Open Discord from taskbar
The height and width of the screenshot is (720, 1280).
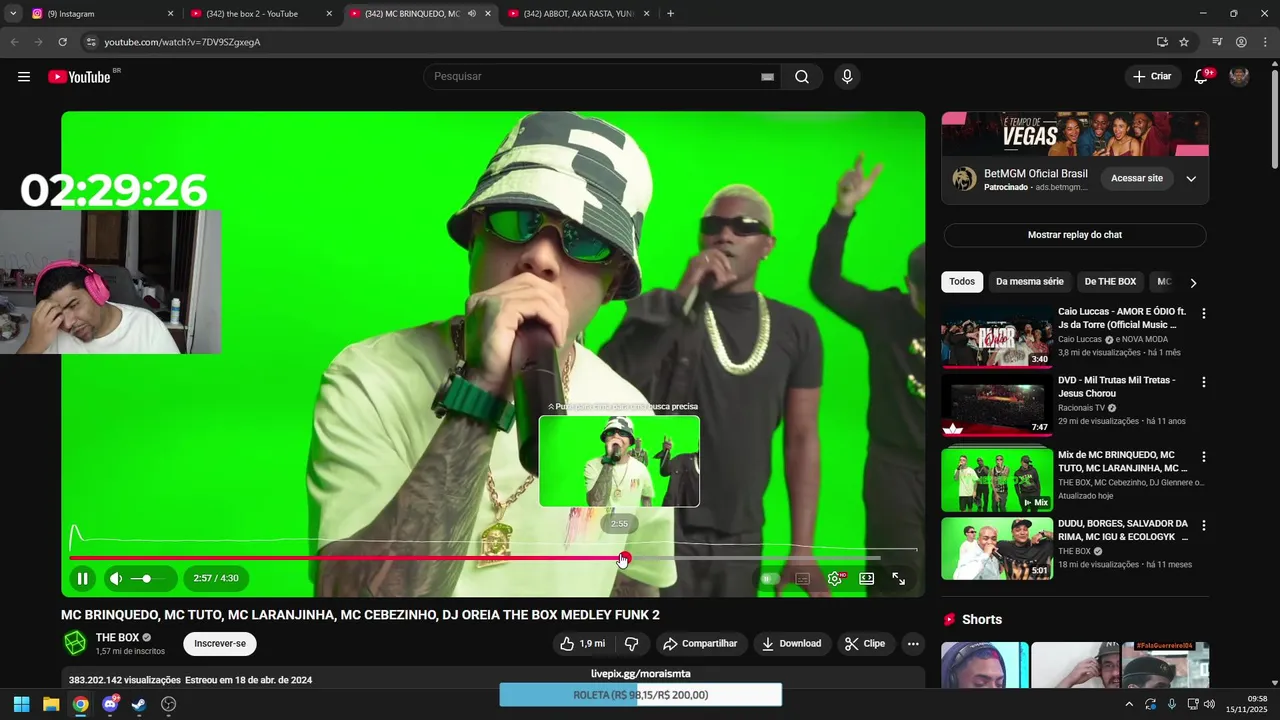coord(110,704)
